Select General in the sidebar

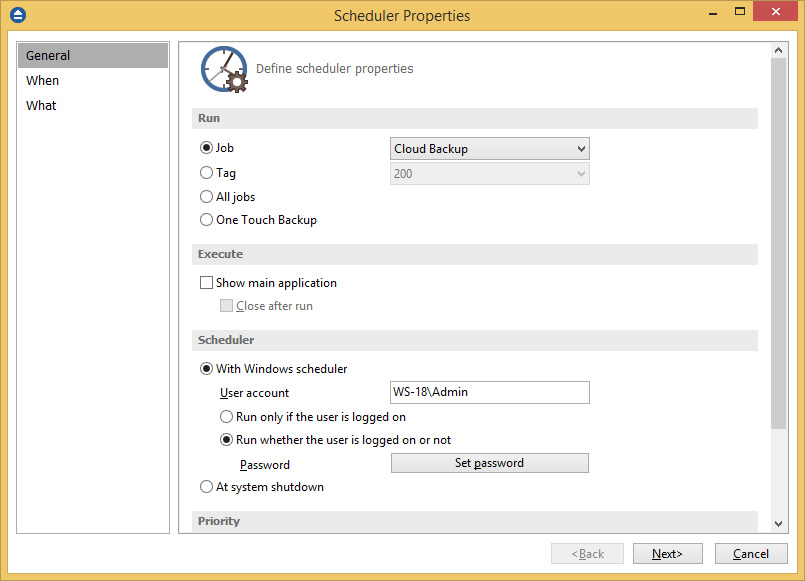coord(47,55)
